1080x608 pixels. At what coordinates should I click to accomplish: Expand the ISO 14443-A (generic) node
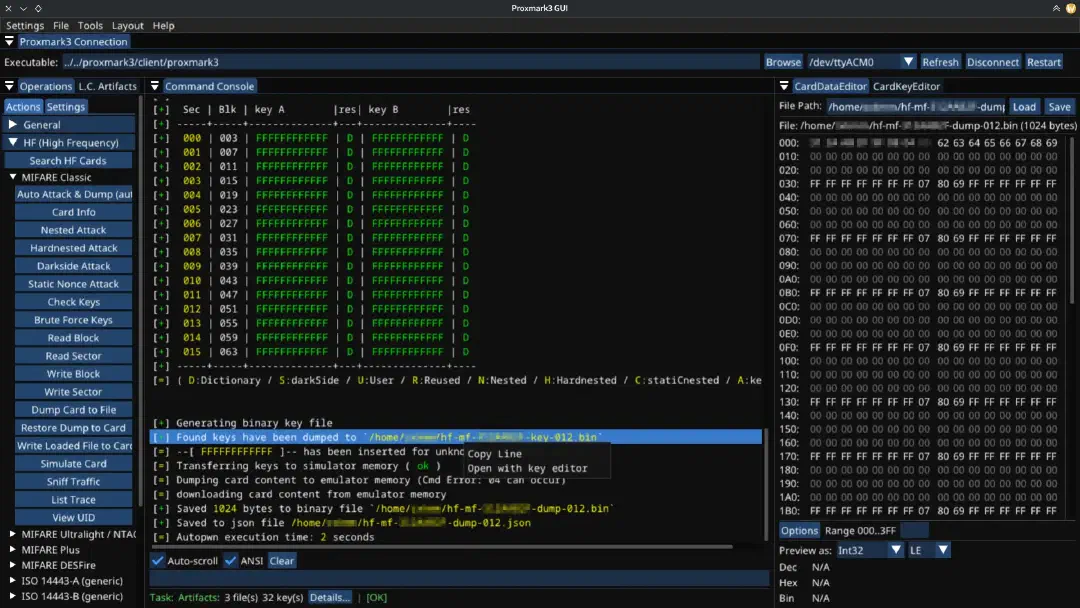13,580
